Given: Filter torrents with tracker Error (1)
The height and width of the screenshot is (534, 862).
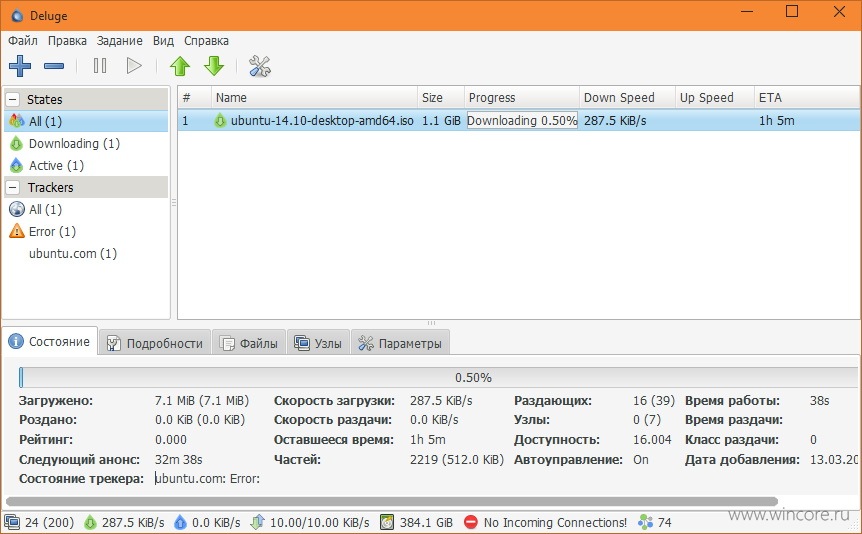Looking at the screenshot, I should [86, 232].
